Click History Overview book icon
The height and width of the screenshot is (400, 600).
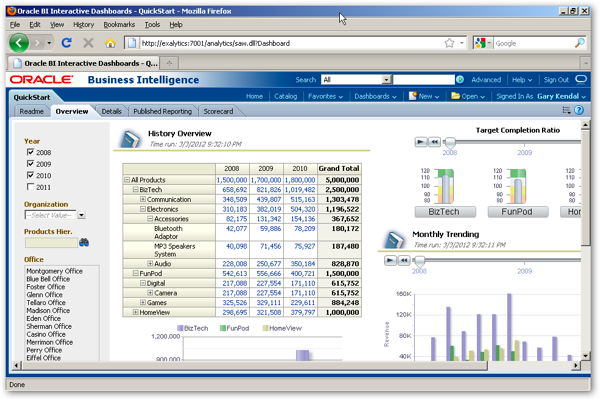click(x=130, y=139)
